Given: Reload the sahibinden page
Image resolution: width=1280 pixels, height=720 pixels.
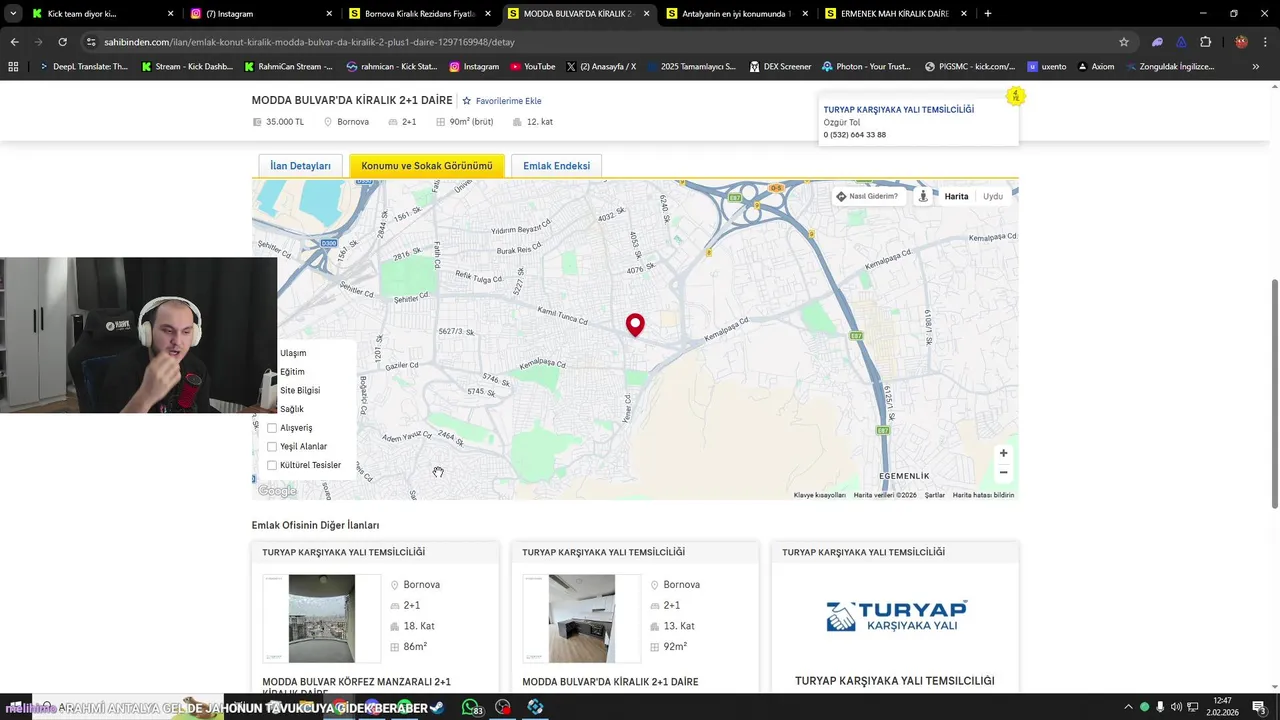Looking at the screenshot, I should coord(62,42).
